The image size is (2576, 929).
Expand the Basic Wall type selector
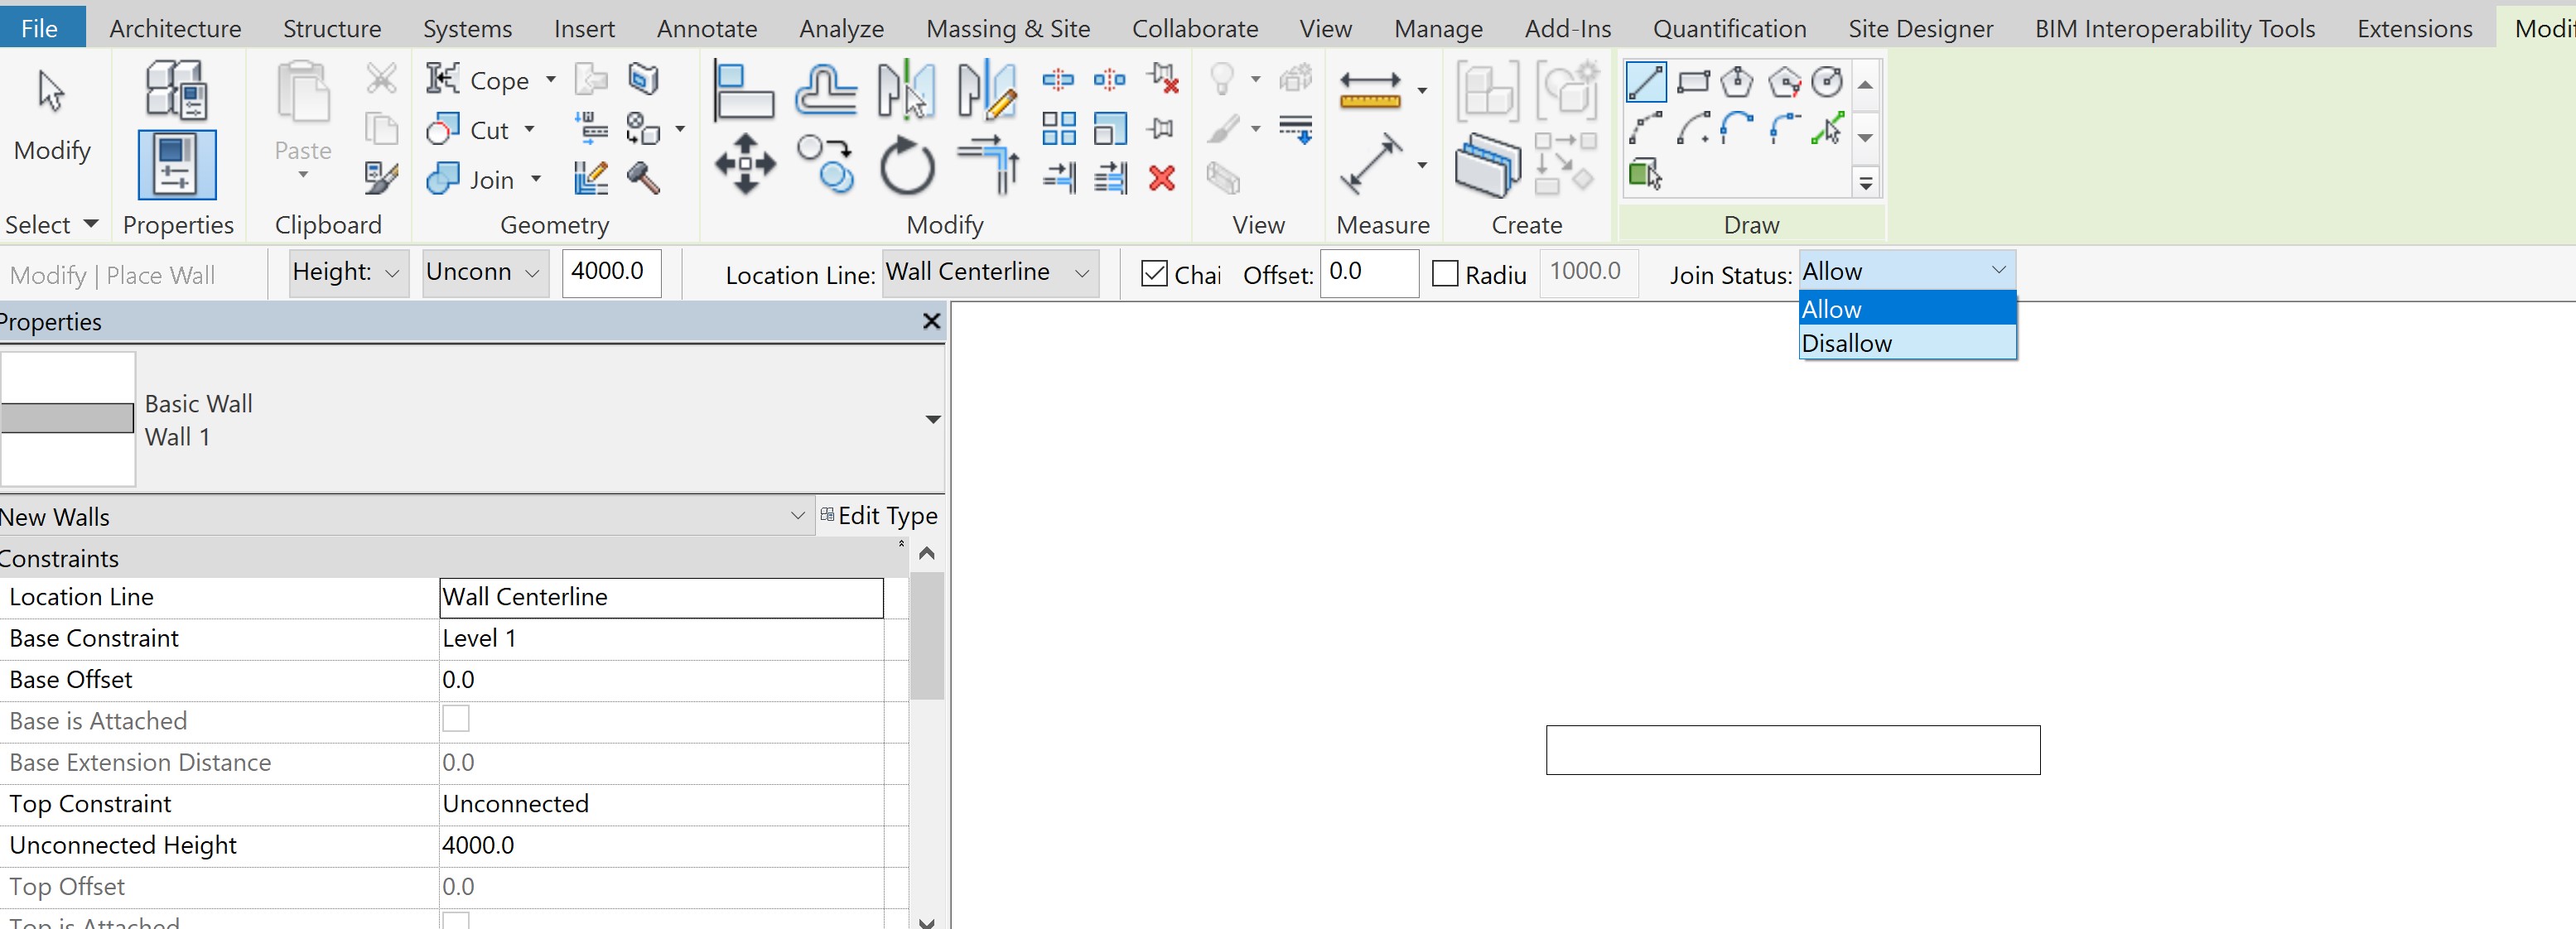click(x=932, y=420)
